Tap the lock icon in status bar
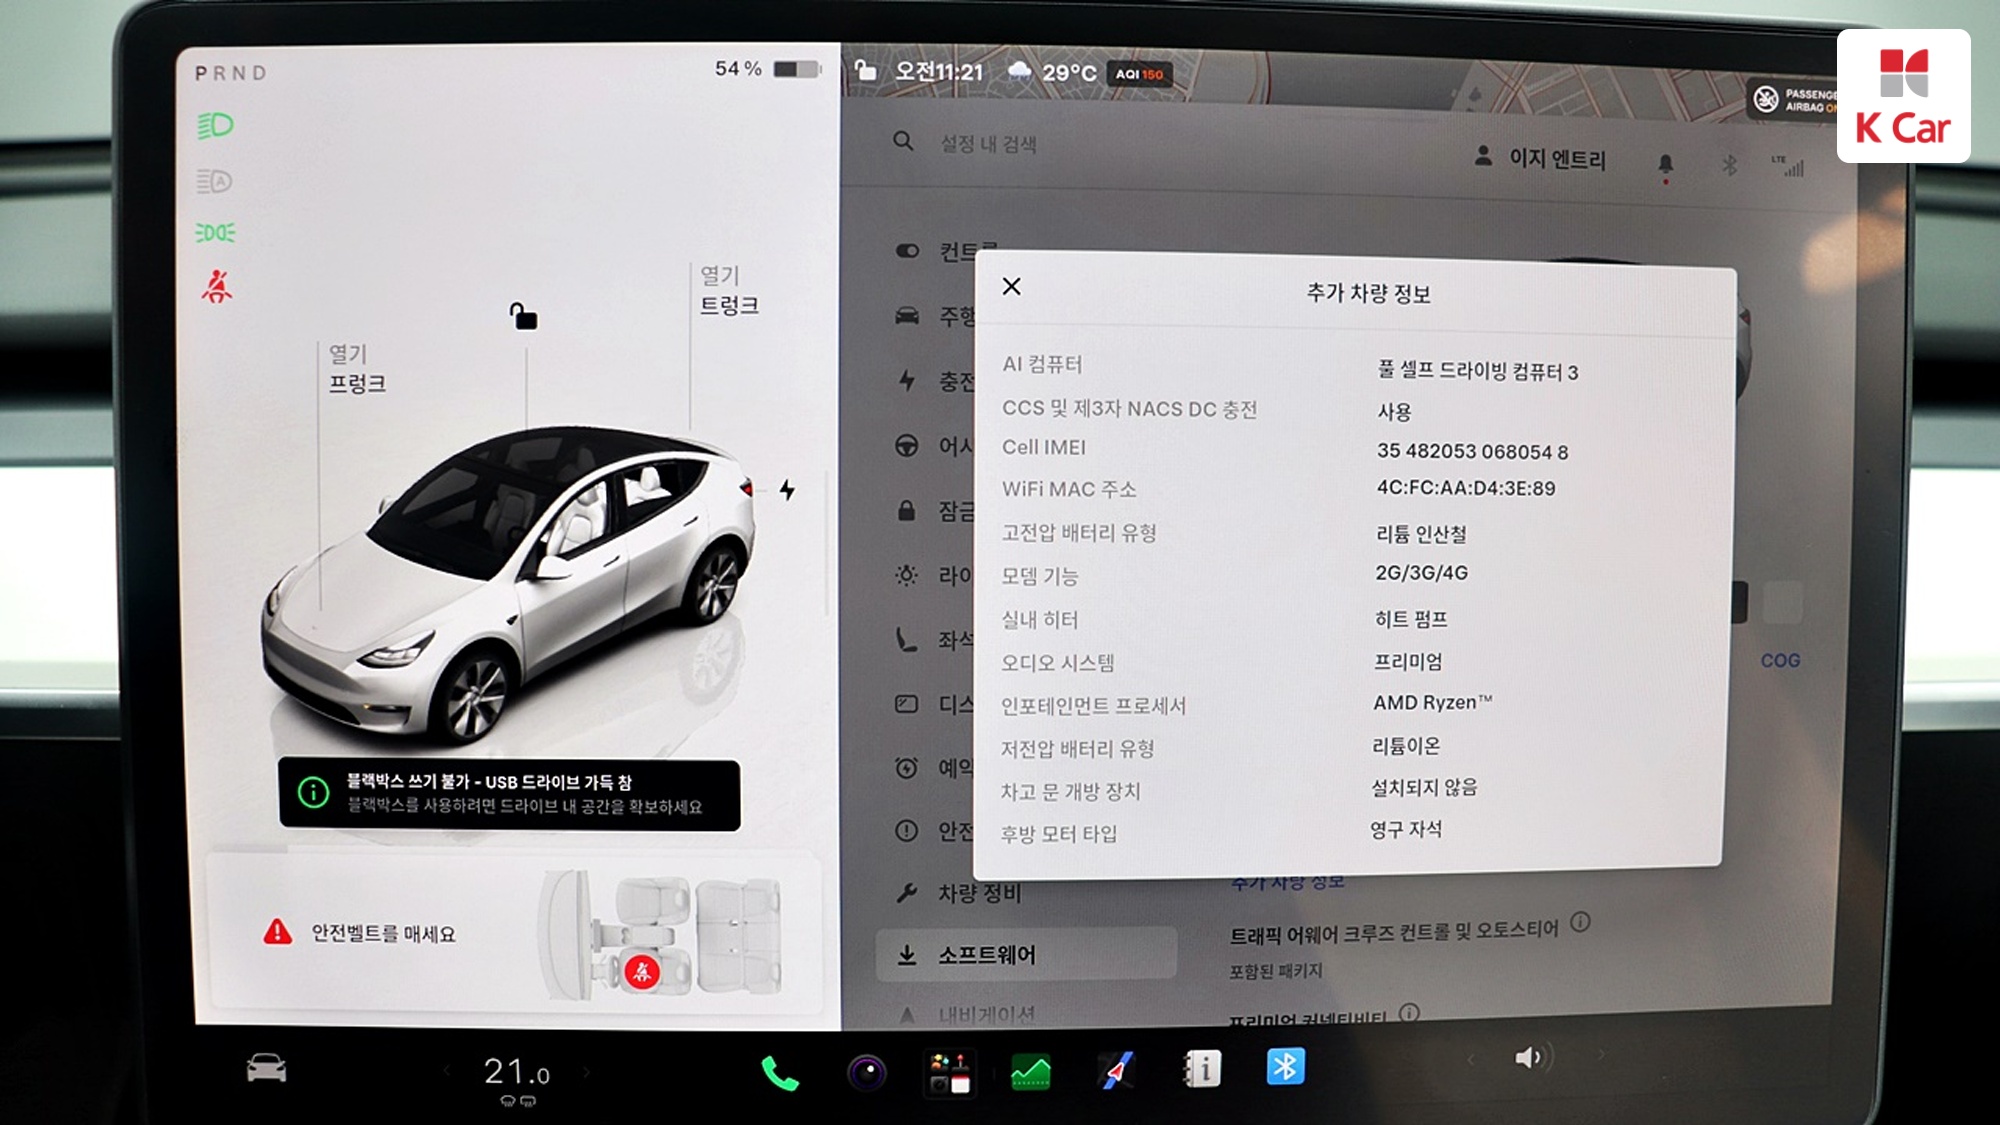The height and width of the screenshot is (1125, 2000). [865, 70]
